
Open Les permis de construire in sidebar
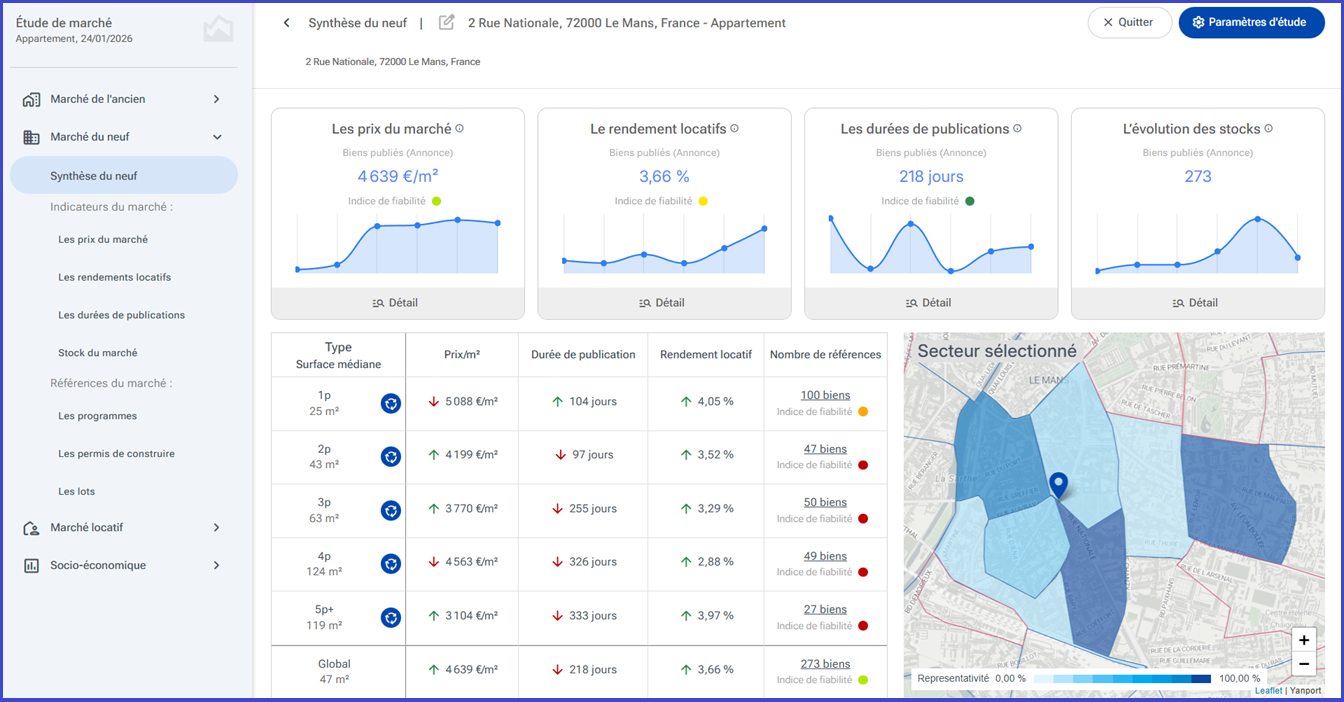[x=116, y=454]
